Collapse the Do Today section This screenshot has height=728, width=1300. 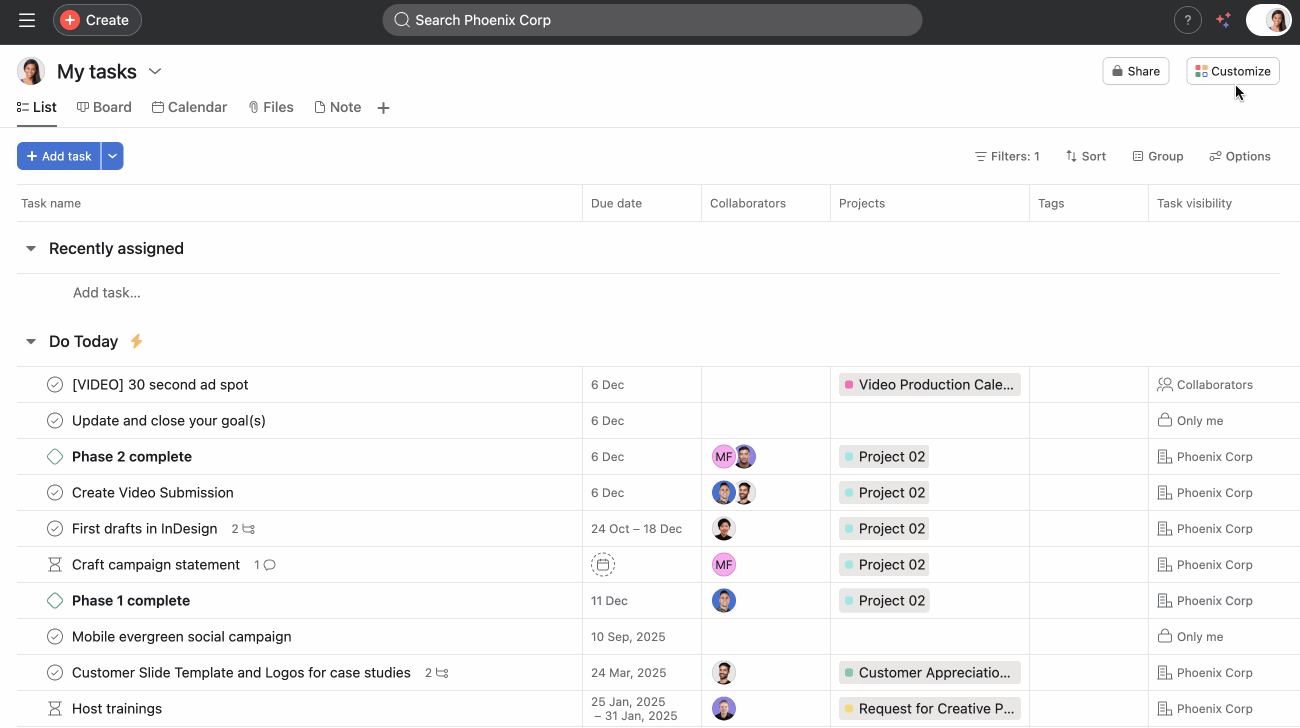click(x=30, y=341)
